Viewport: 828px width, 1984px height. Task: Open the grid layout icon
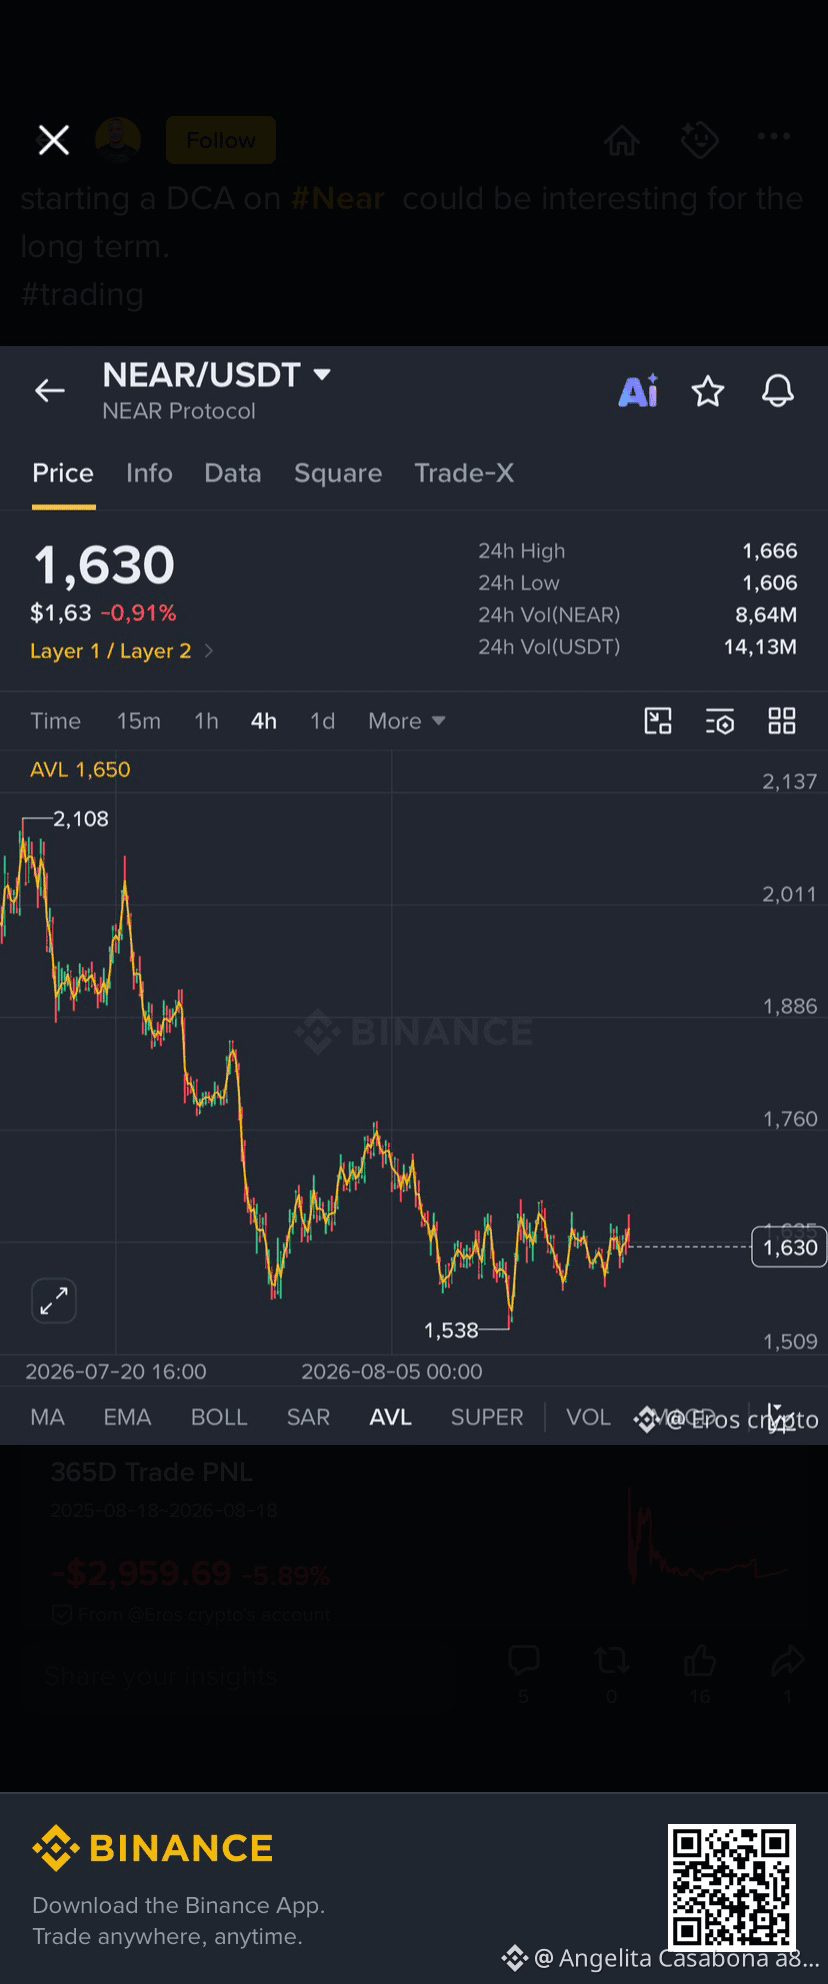[x=782, y=721]
